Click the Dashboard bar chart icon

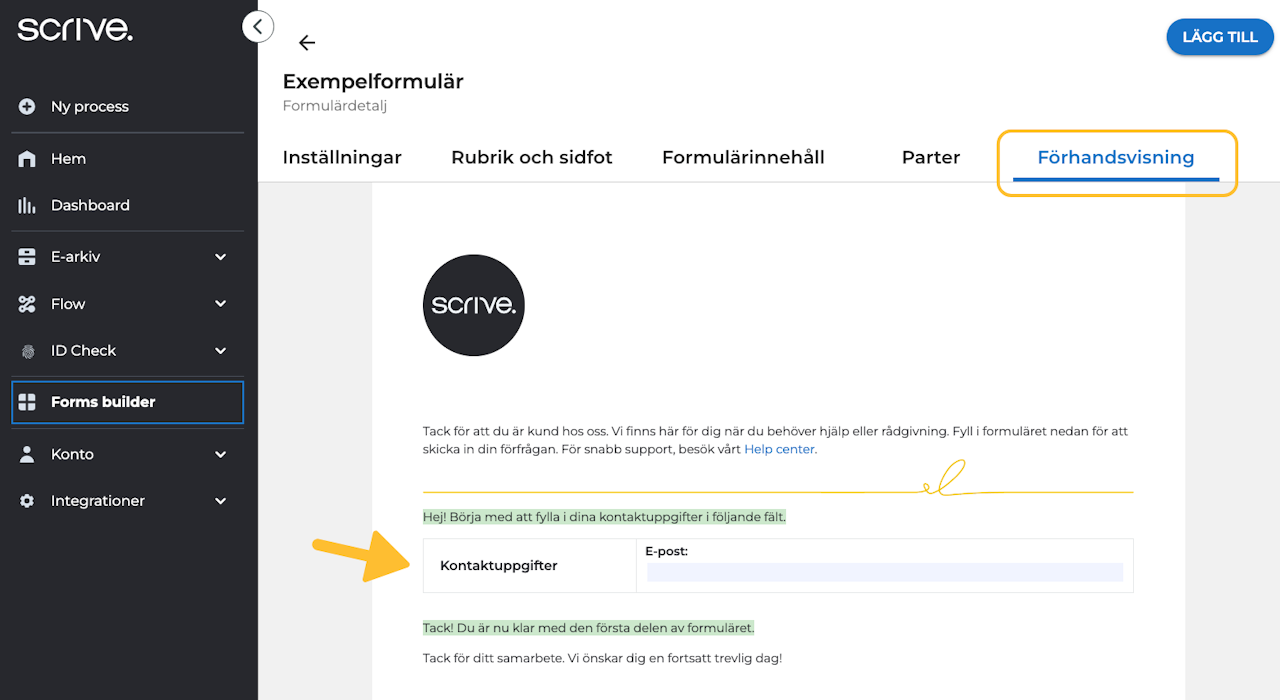[x=27, y=205]
